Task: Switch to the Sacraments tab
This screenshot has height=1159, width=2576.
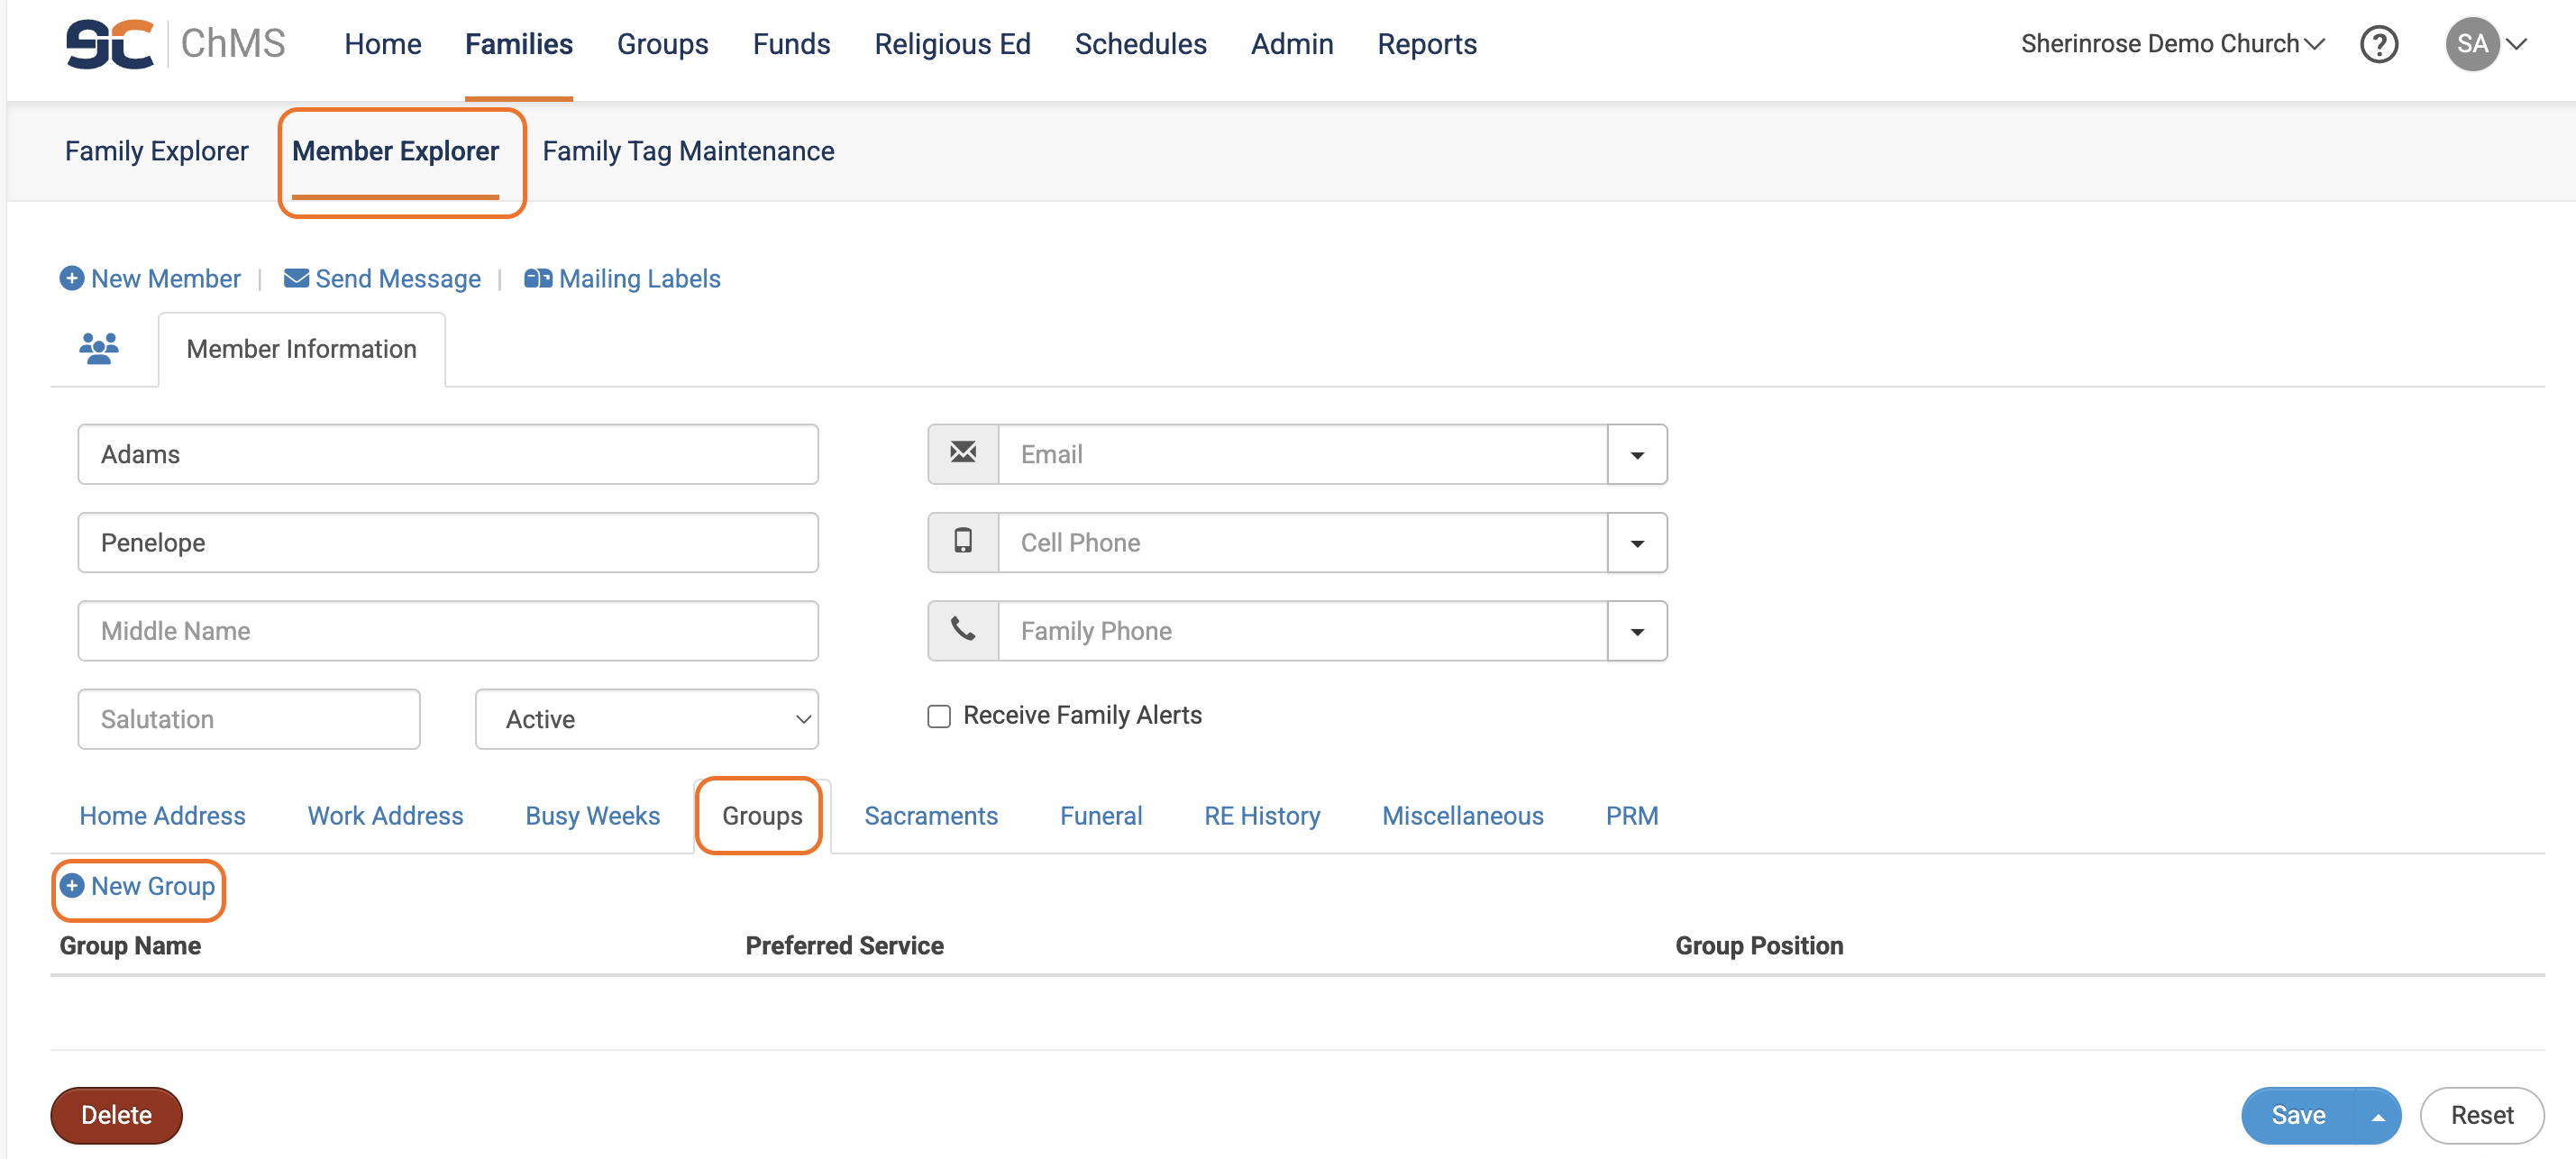Action: (930, 816)
